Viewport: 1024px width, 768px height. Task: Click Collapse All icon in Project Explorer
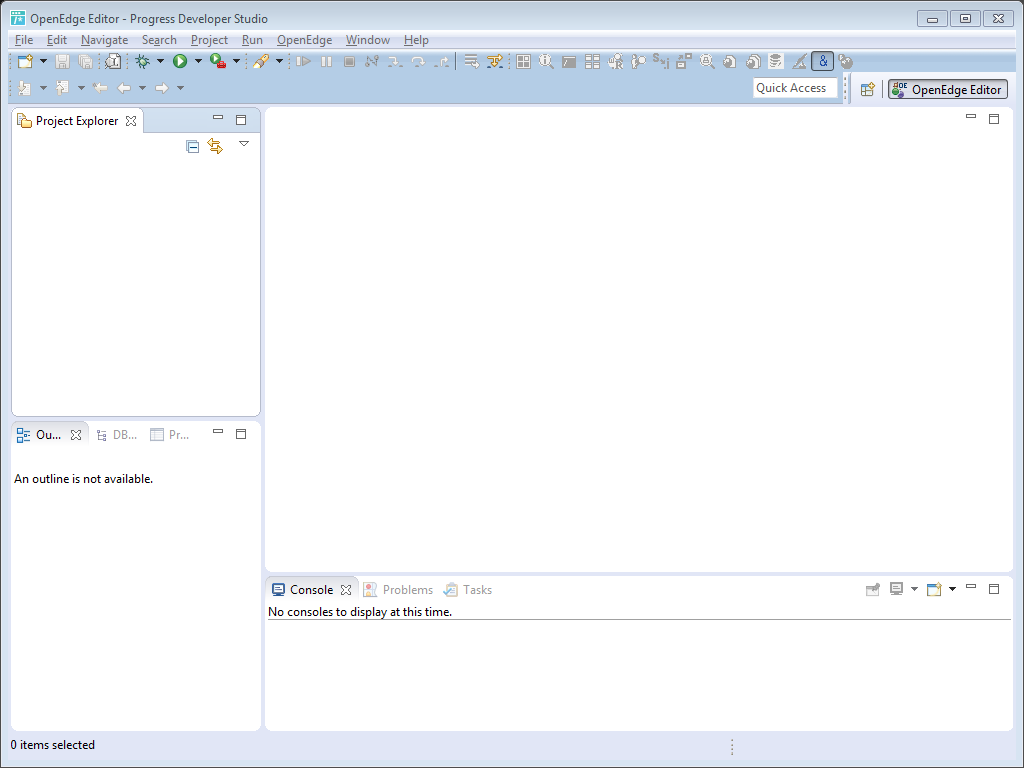[192, 146]
